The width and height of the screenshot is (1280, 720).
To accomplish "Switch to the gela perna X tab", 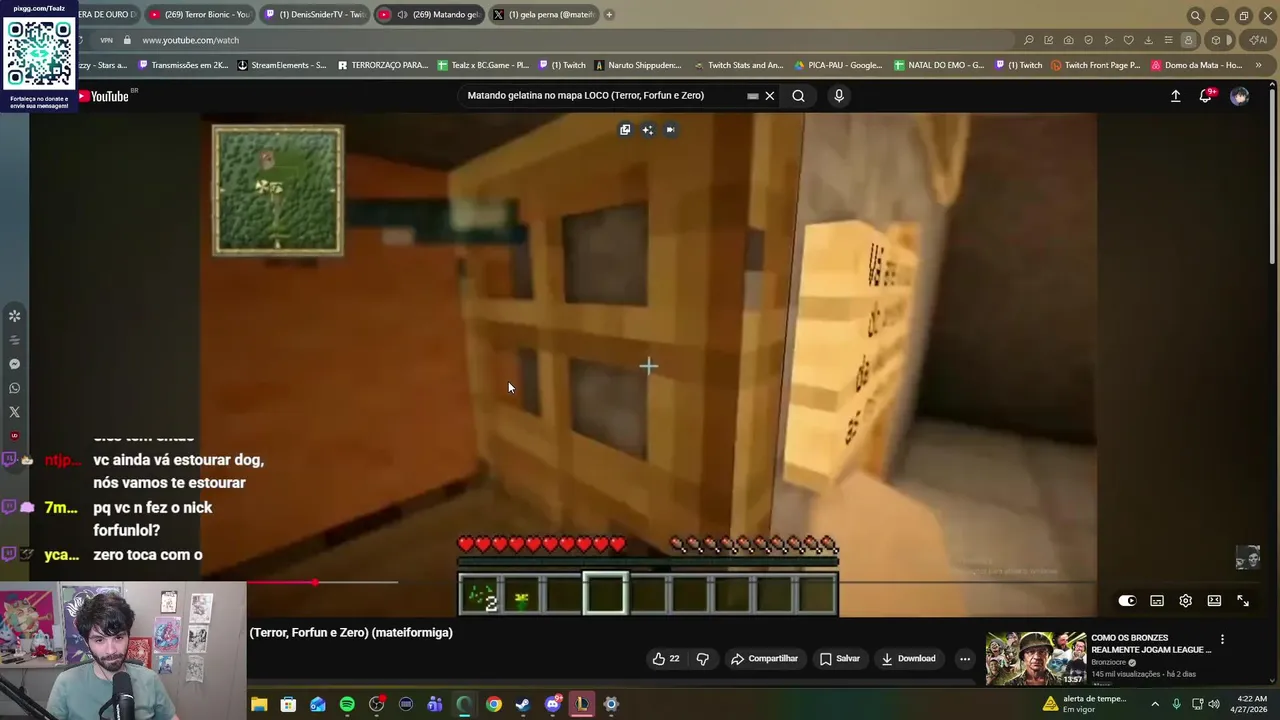I will coord(543,15).
